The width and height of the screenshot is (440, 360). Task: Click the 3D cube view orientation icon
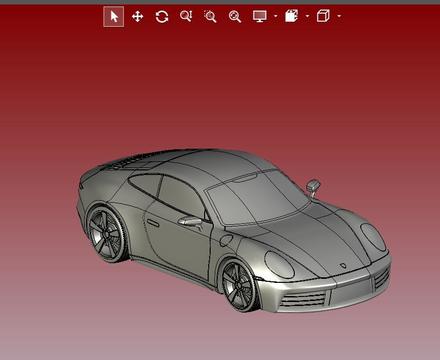[323, 16]
